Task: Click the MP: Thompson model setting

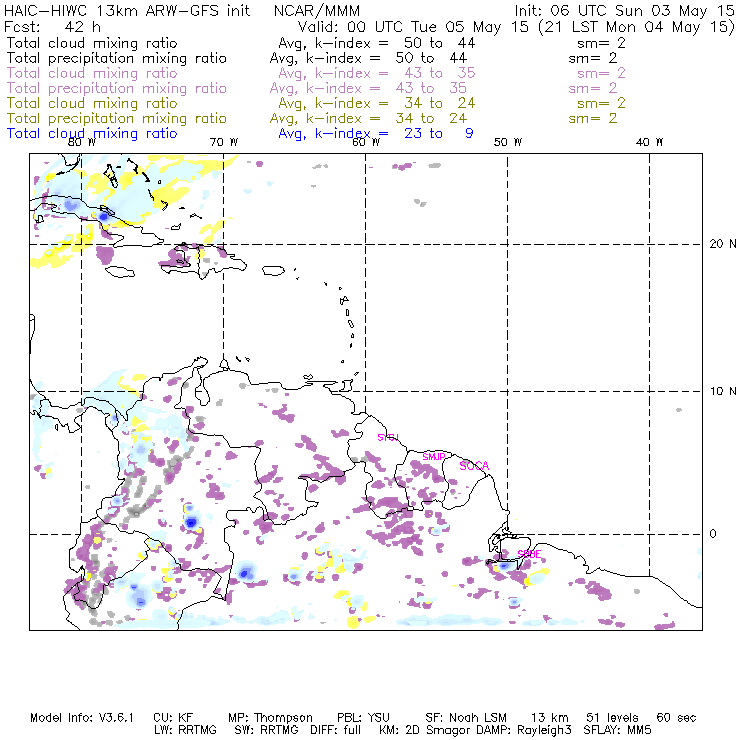Action: [x=270, y=718]
